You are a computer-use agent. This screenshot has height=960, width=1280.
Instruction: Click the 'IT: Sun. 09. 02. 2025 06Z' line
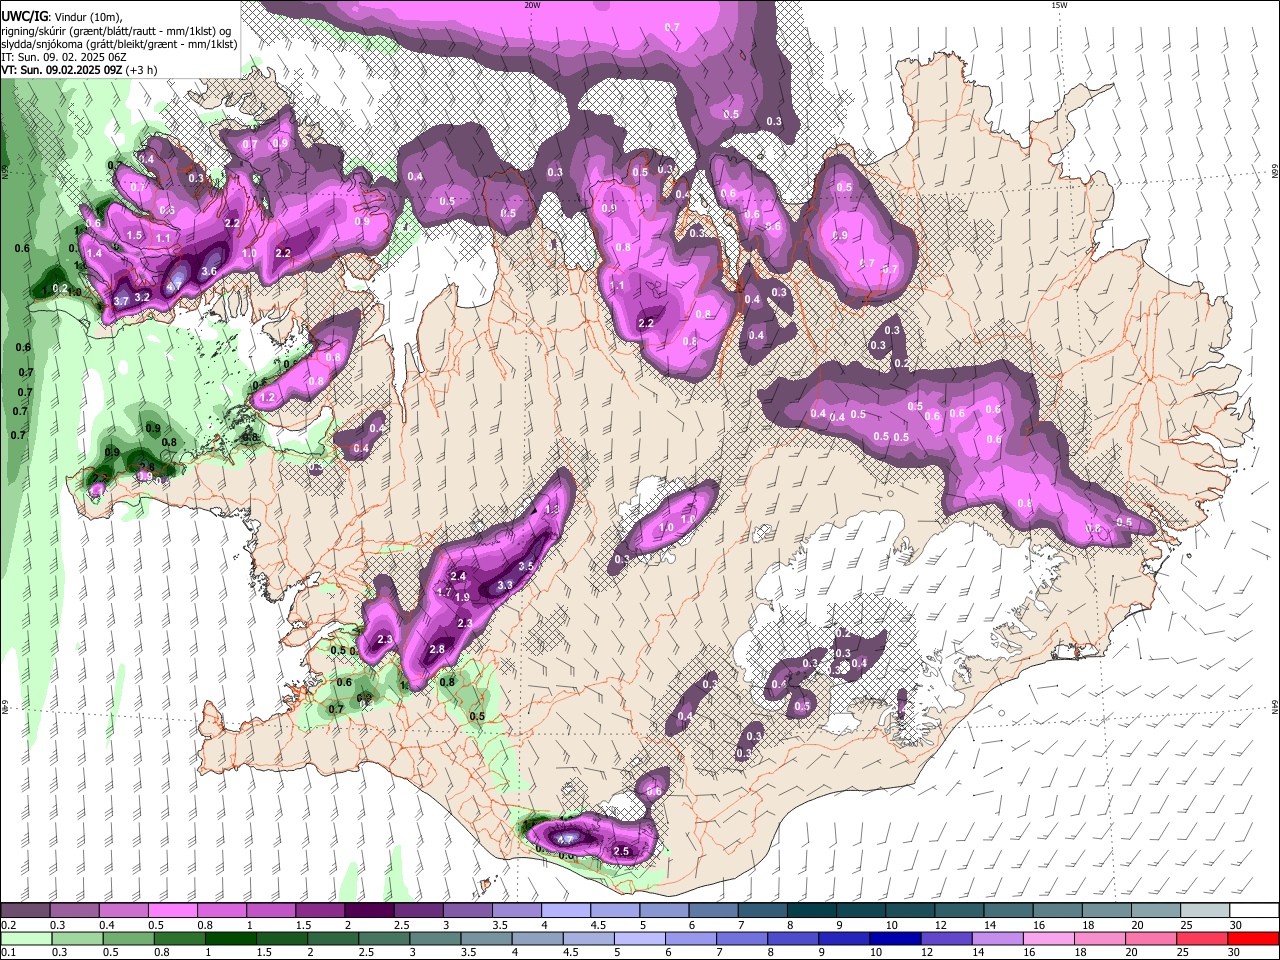tap(63, 57)
